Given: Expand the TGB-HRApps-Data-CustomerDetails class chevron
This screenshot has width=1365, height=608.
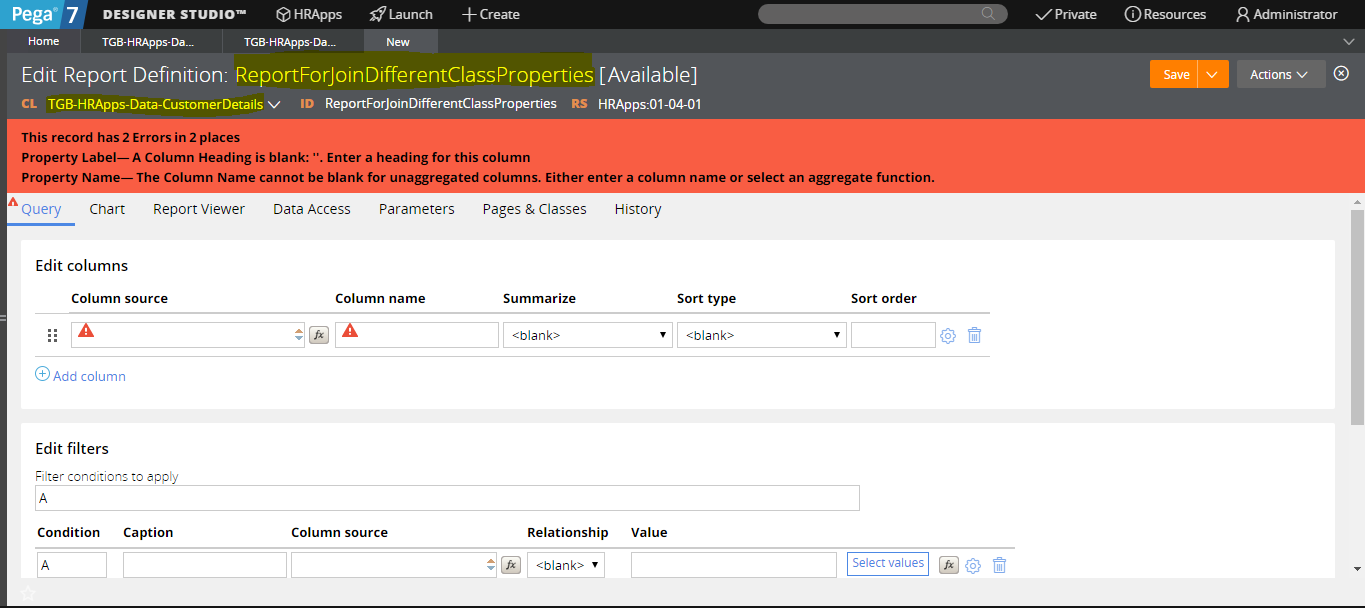Looking at the screenshot, I should pyautogui.click(x=275, y=103).
